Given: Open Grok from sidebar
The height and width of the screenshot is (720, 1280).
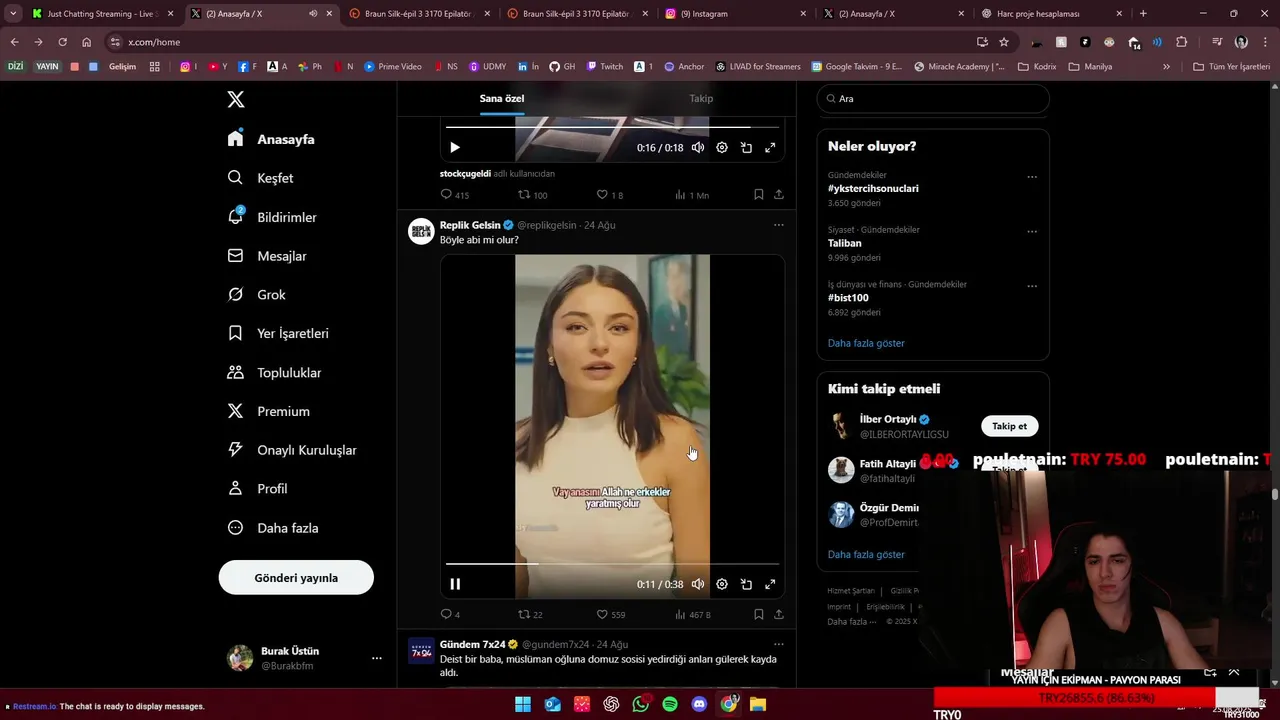Looking at the screenshot, I should [x=256, y=295].
